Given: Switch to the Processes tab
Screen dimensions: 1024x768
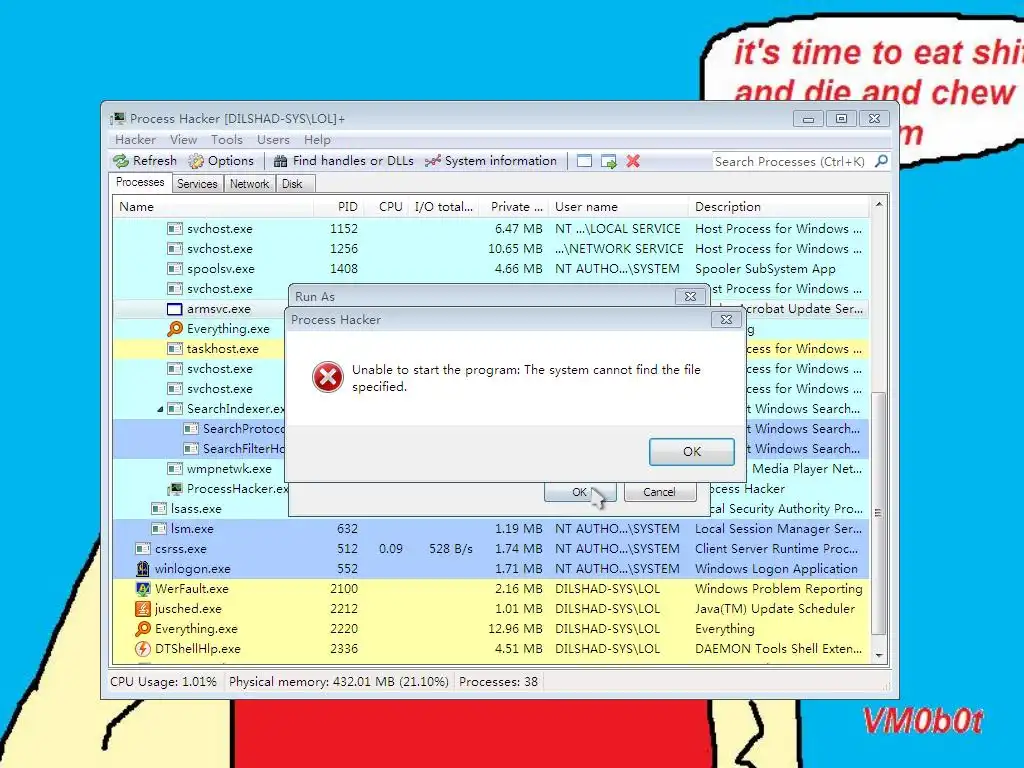Looking at the screenshot, I should point(140,182).
